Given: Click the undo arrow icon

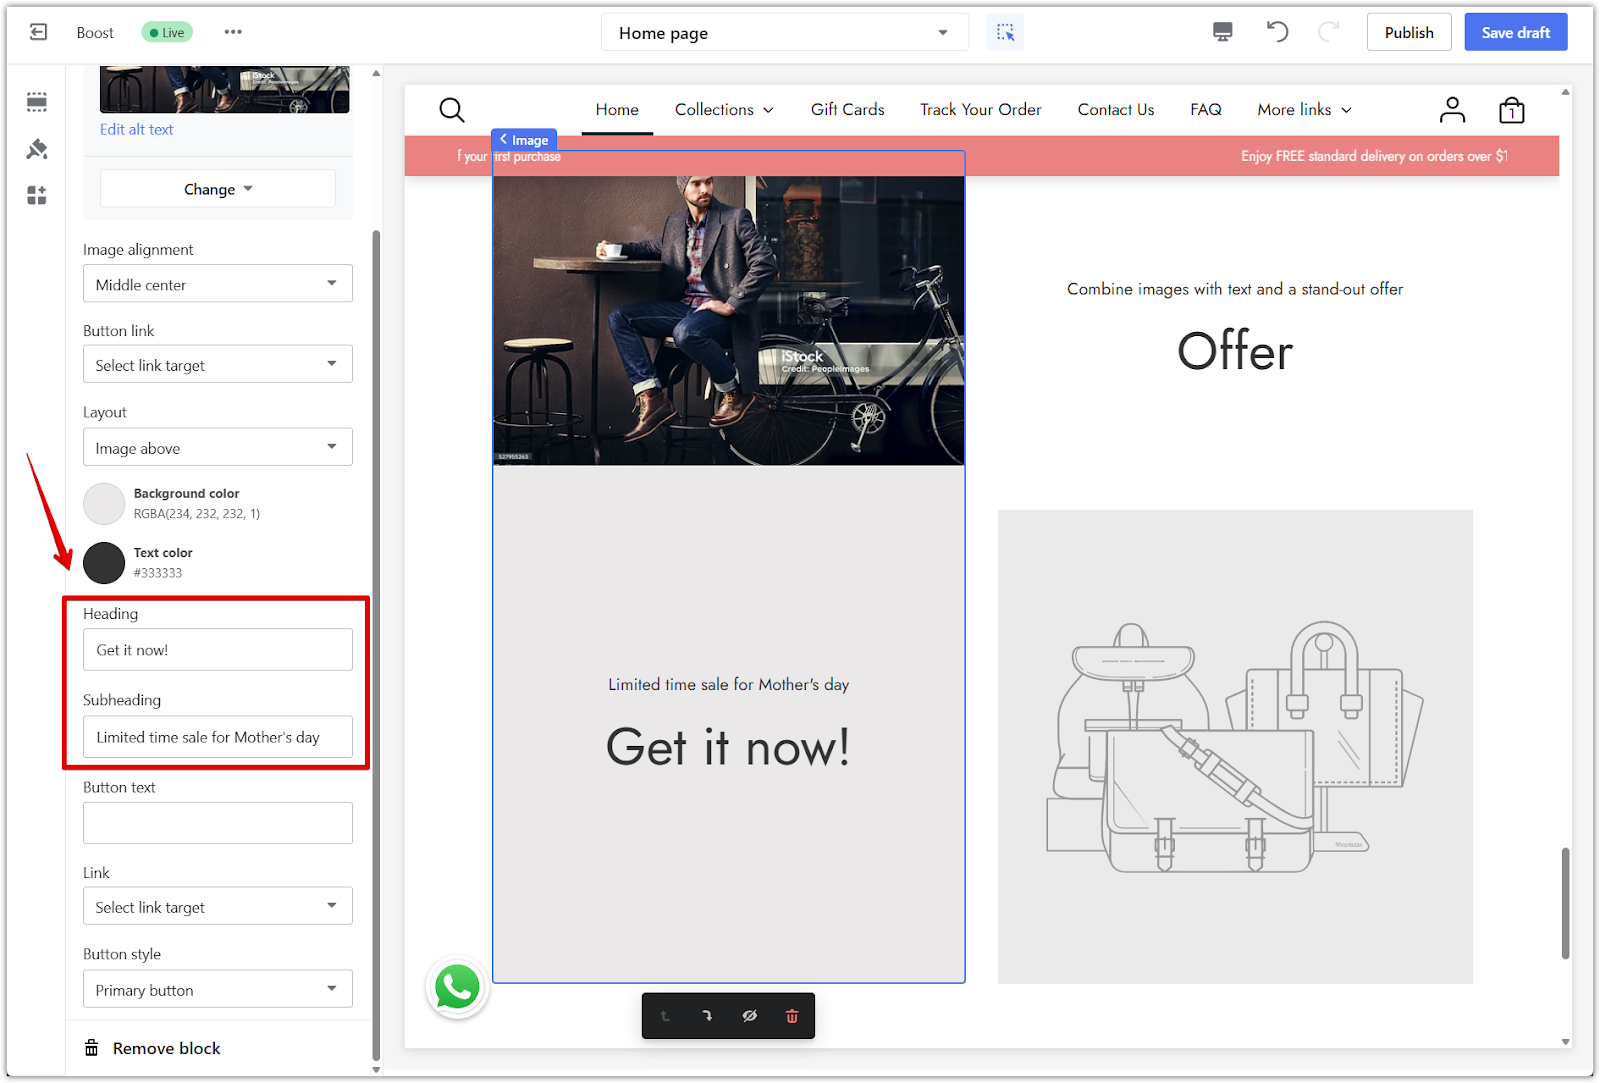Looking at the screenshot, I should click(x=1277, y=32).
